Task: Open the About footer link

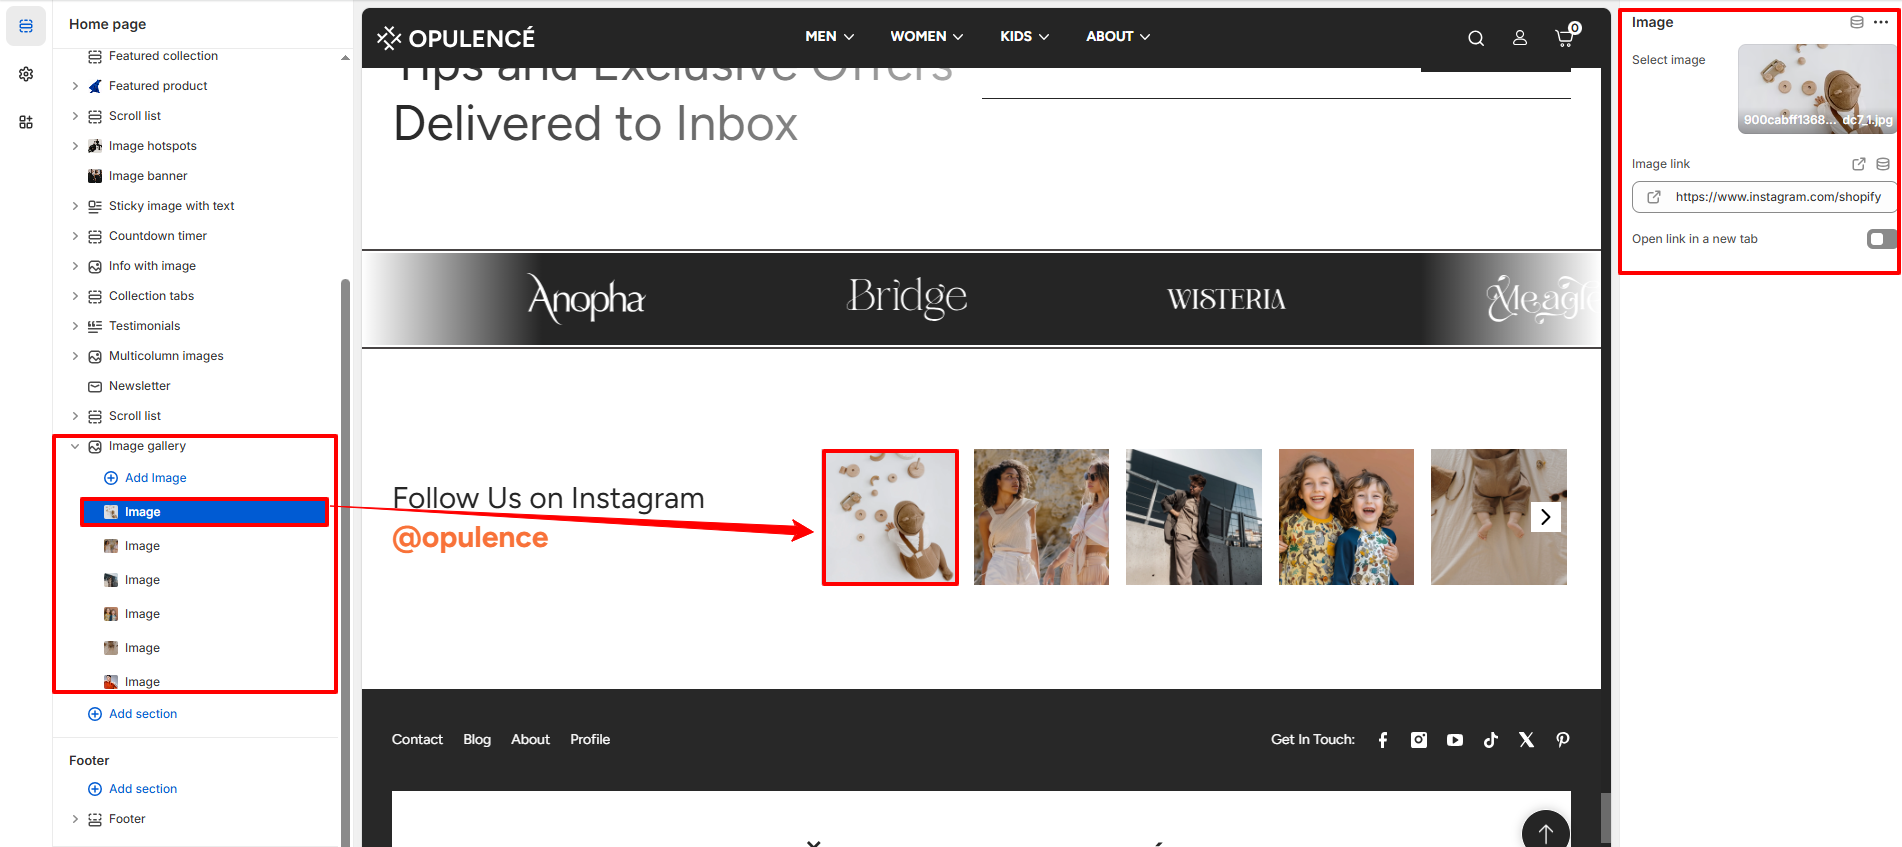Action: (x=530, y=740)
